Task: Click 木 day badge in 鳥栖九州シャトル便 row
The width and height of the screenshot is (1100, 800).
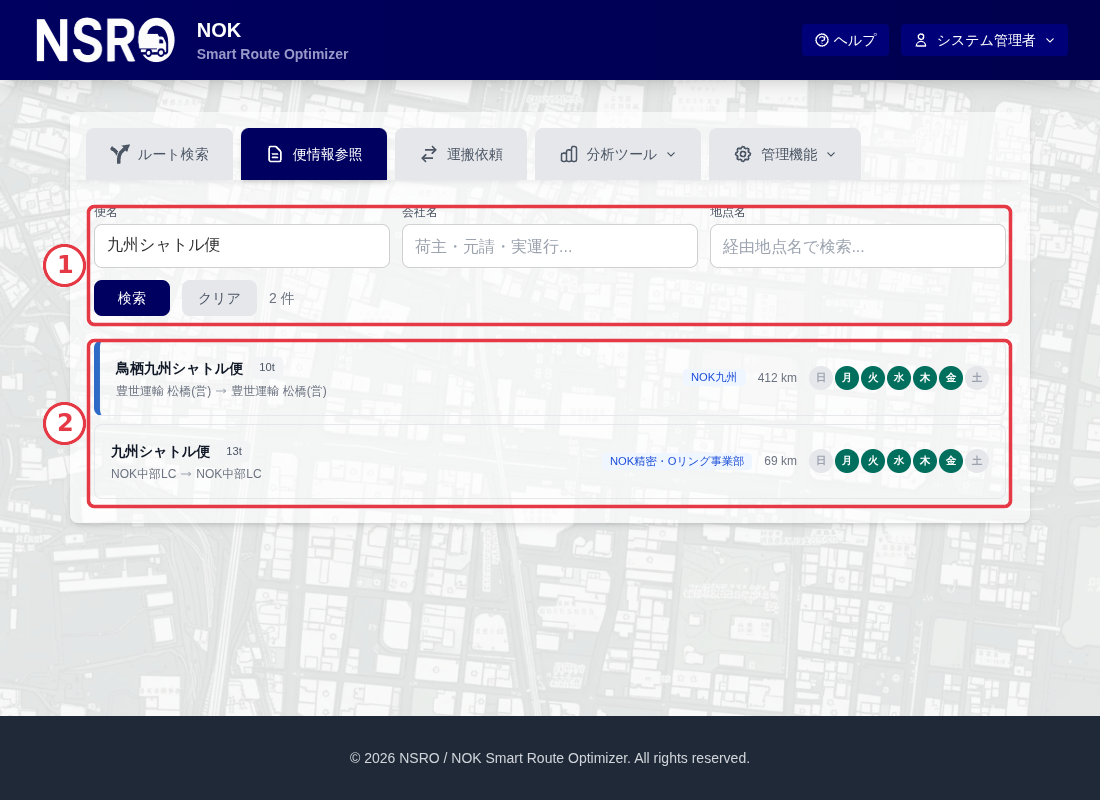Action: pyautogui.click(x=925, y=378)
